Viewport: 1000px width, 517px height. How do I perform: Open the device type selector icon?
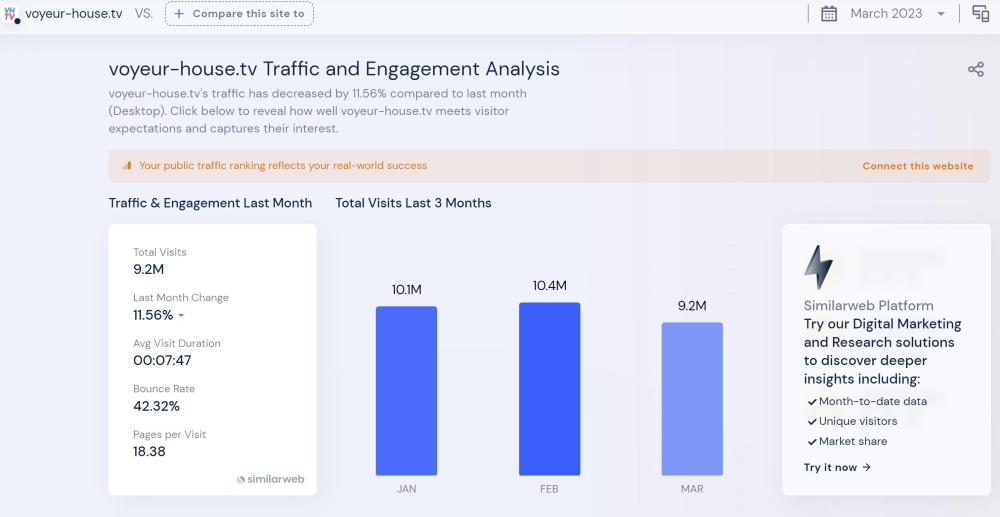980,14
